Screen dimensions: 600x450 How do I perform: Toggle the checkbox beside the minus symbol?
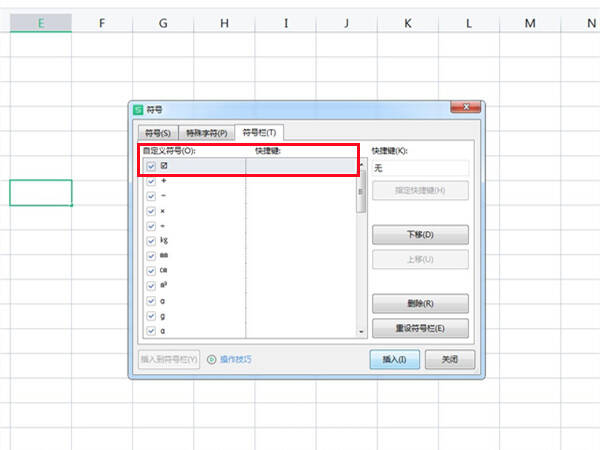click(x=151, y=196)
